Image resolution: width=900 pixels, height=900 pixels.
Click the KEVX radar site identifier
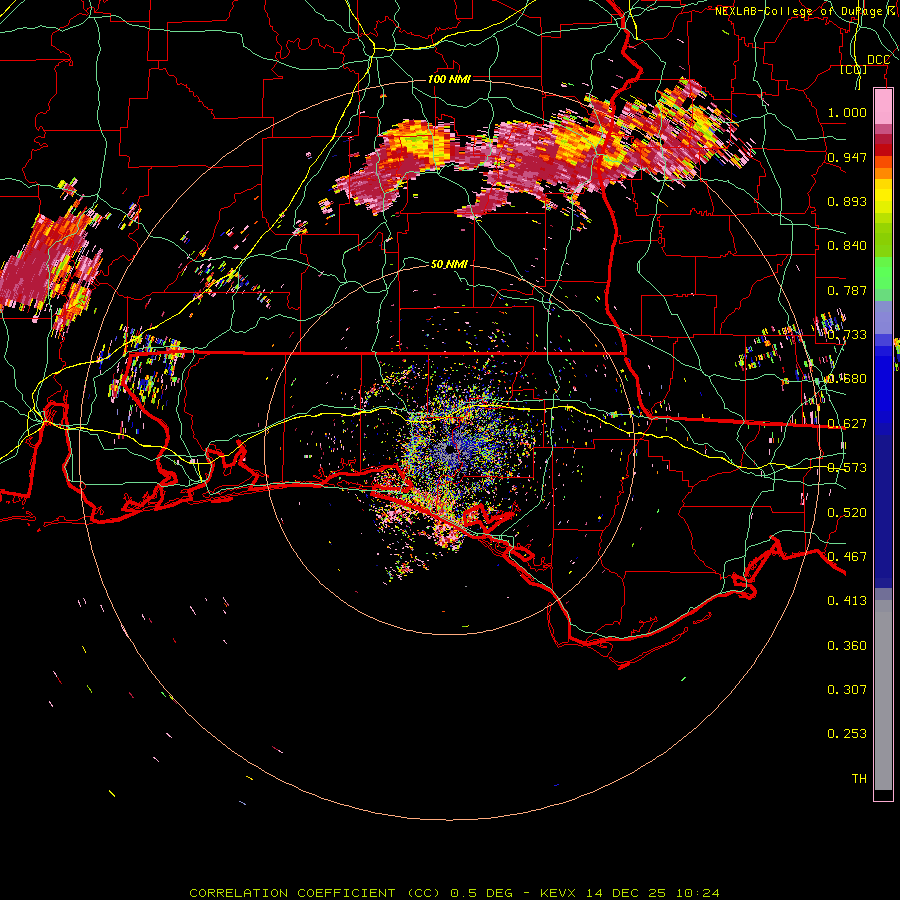[x=560, y=893]
